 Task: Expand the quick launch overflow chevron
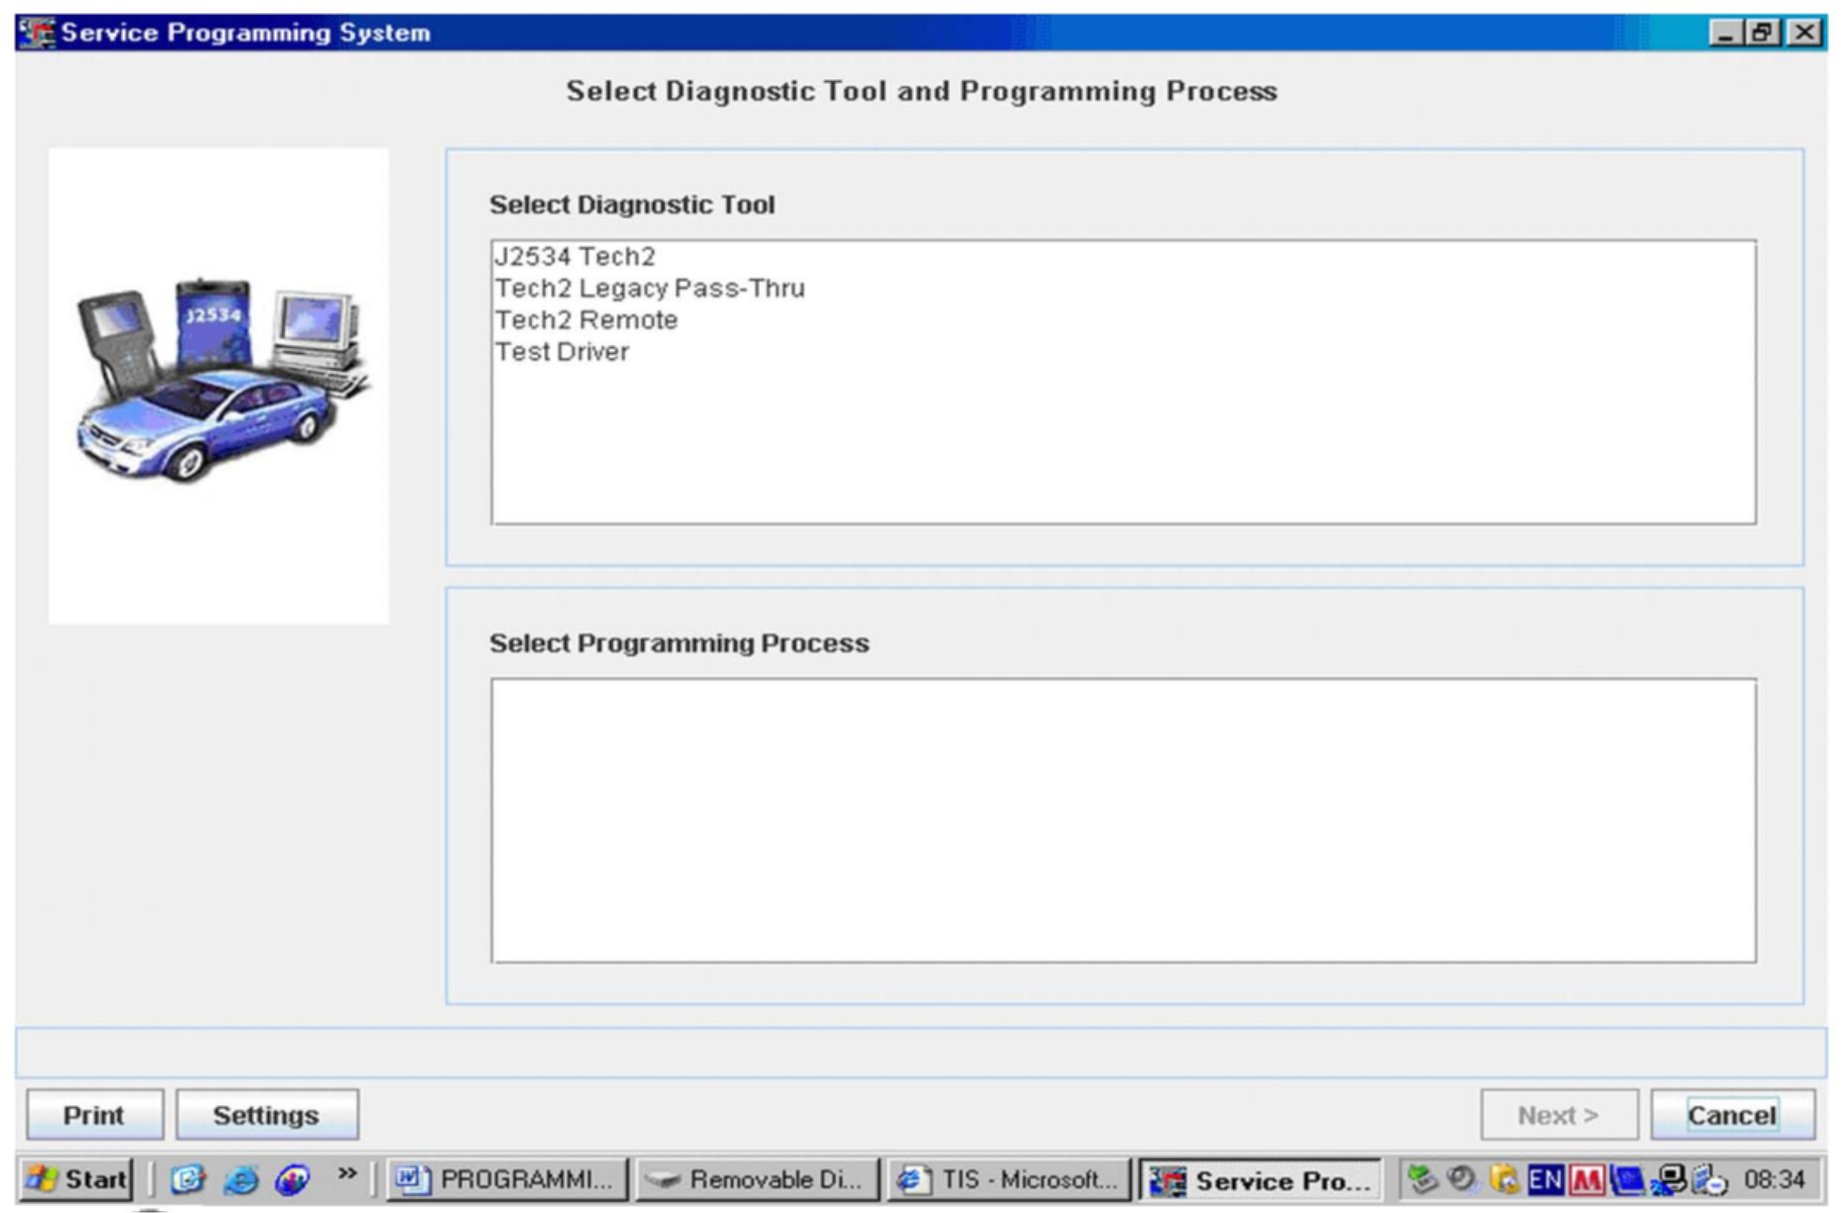tap(346, 1174)
